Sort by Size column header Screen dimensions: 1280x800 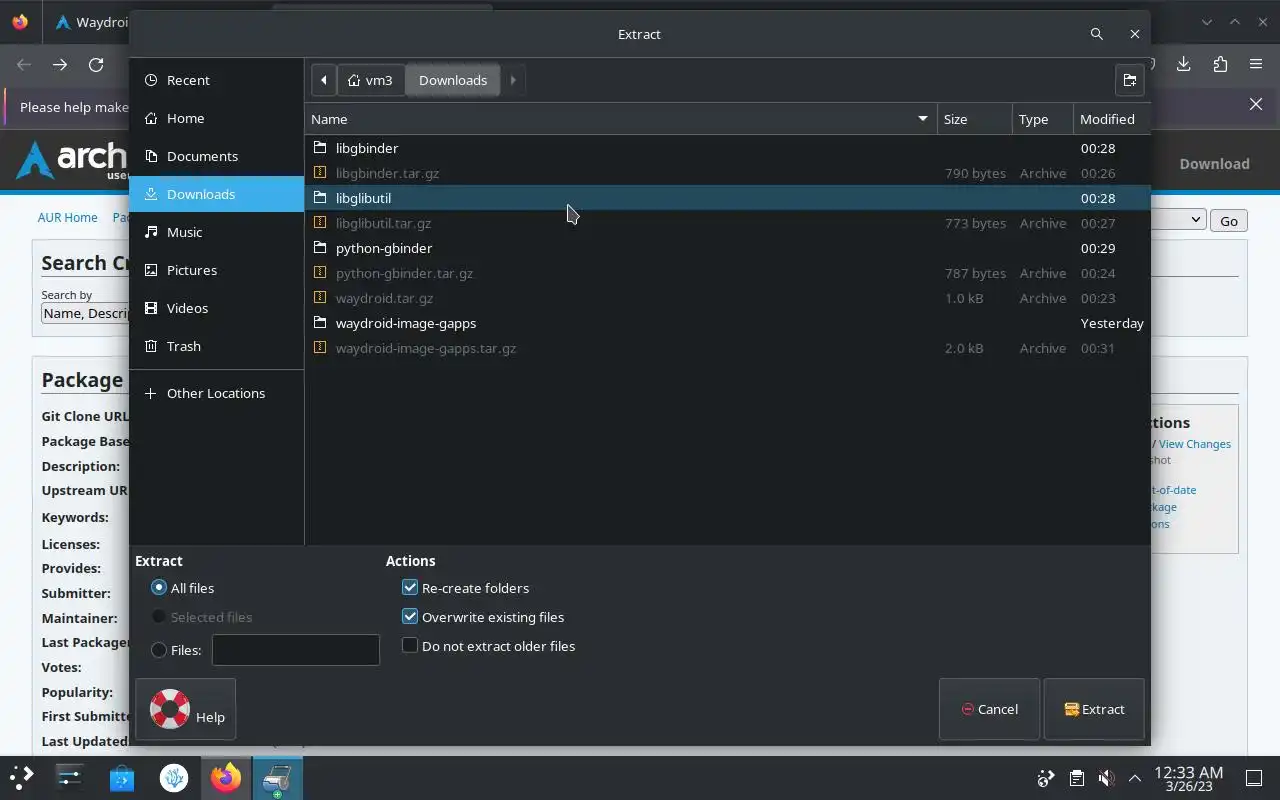point(975,119)
